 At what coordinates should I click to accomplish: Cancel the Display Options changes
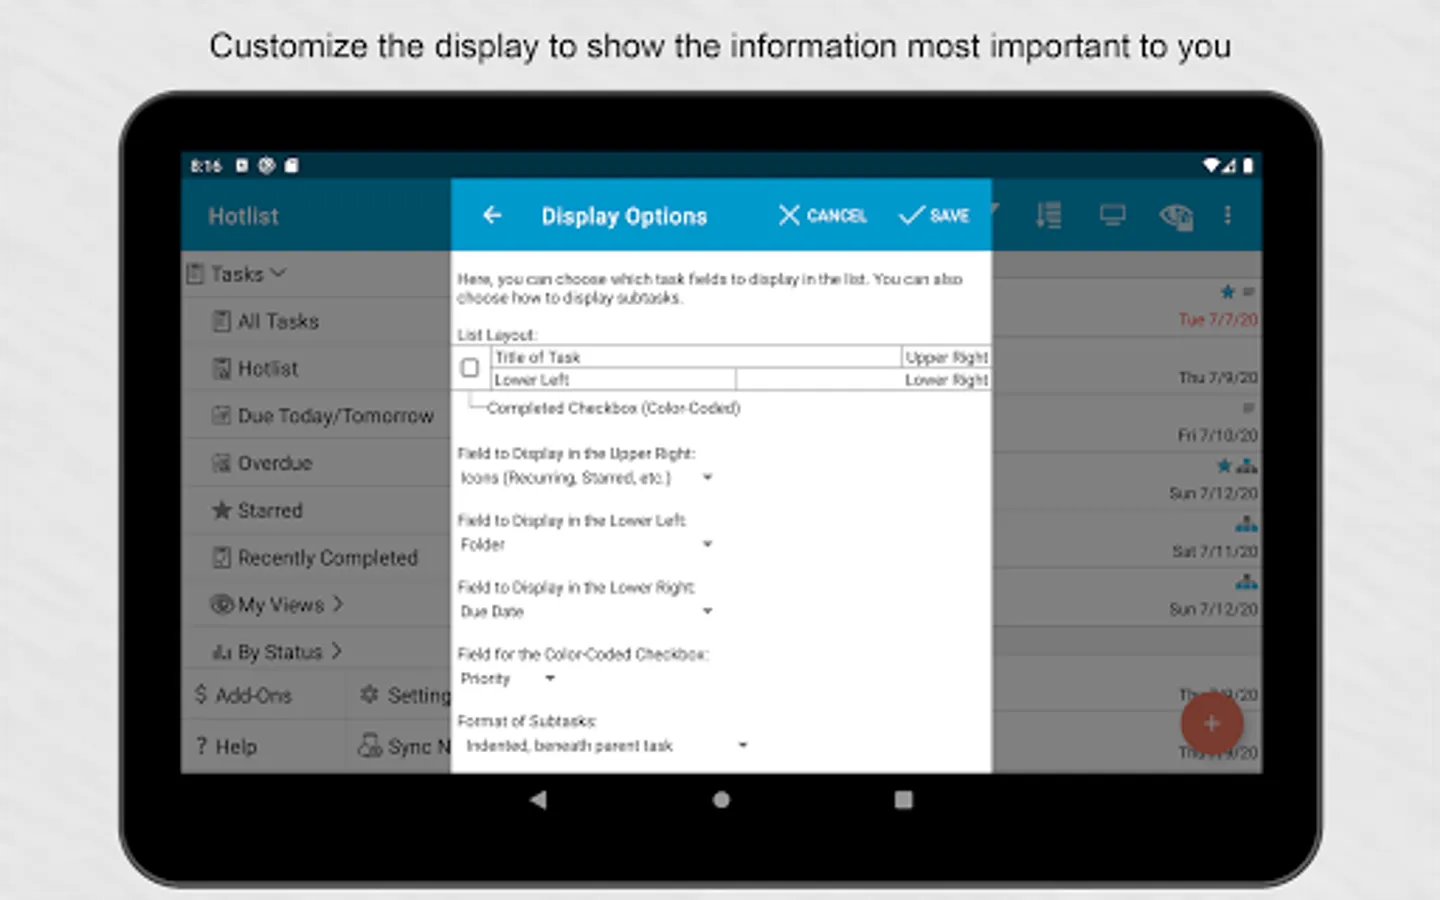[x=822, y=215]
